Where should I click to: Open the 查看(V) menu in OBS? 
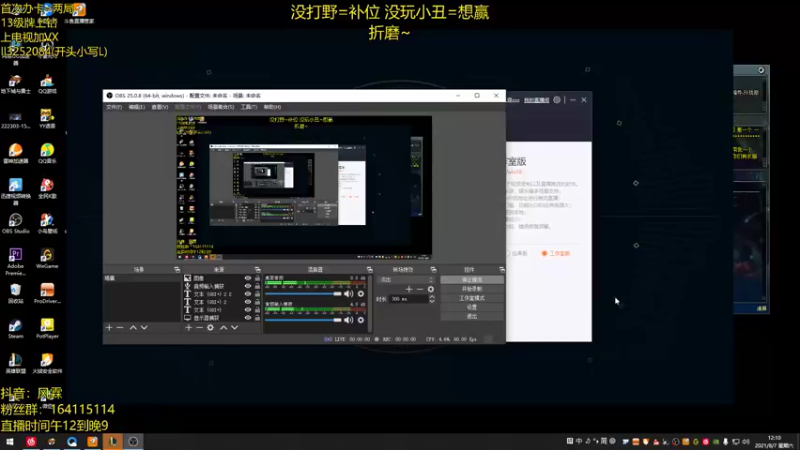click(x=160, y=107)
